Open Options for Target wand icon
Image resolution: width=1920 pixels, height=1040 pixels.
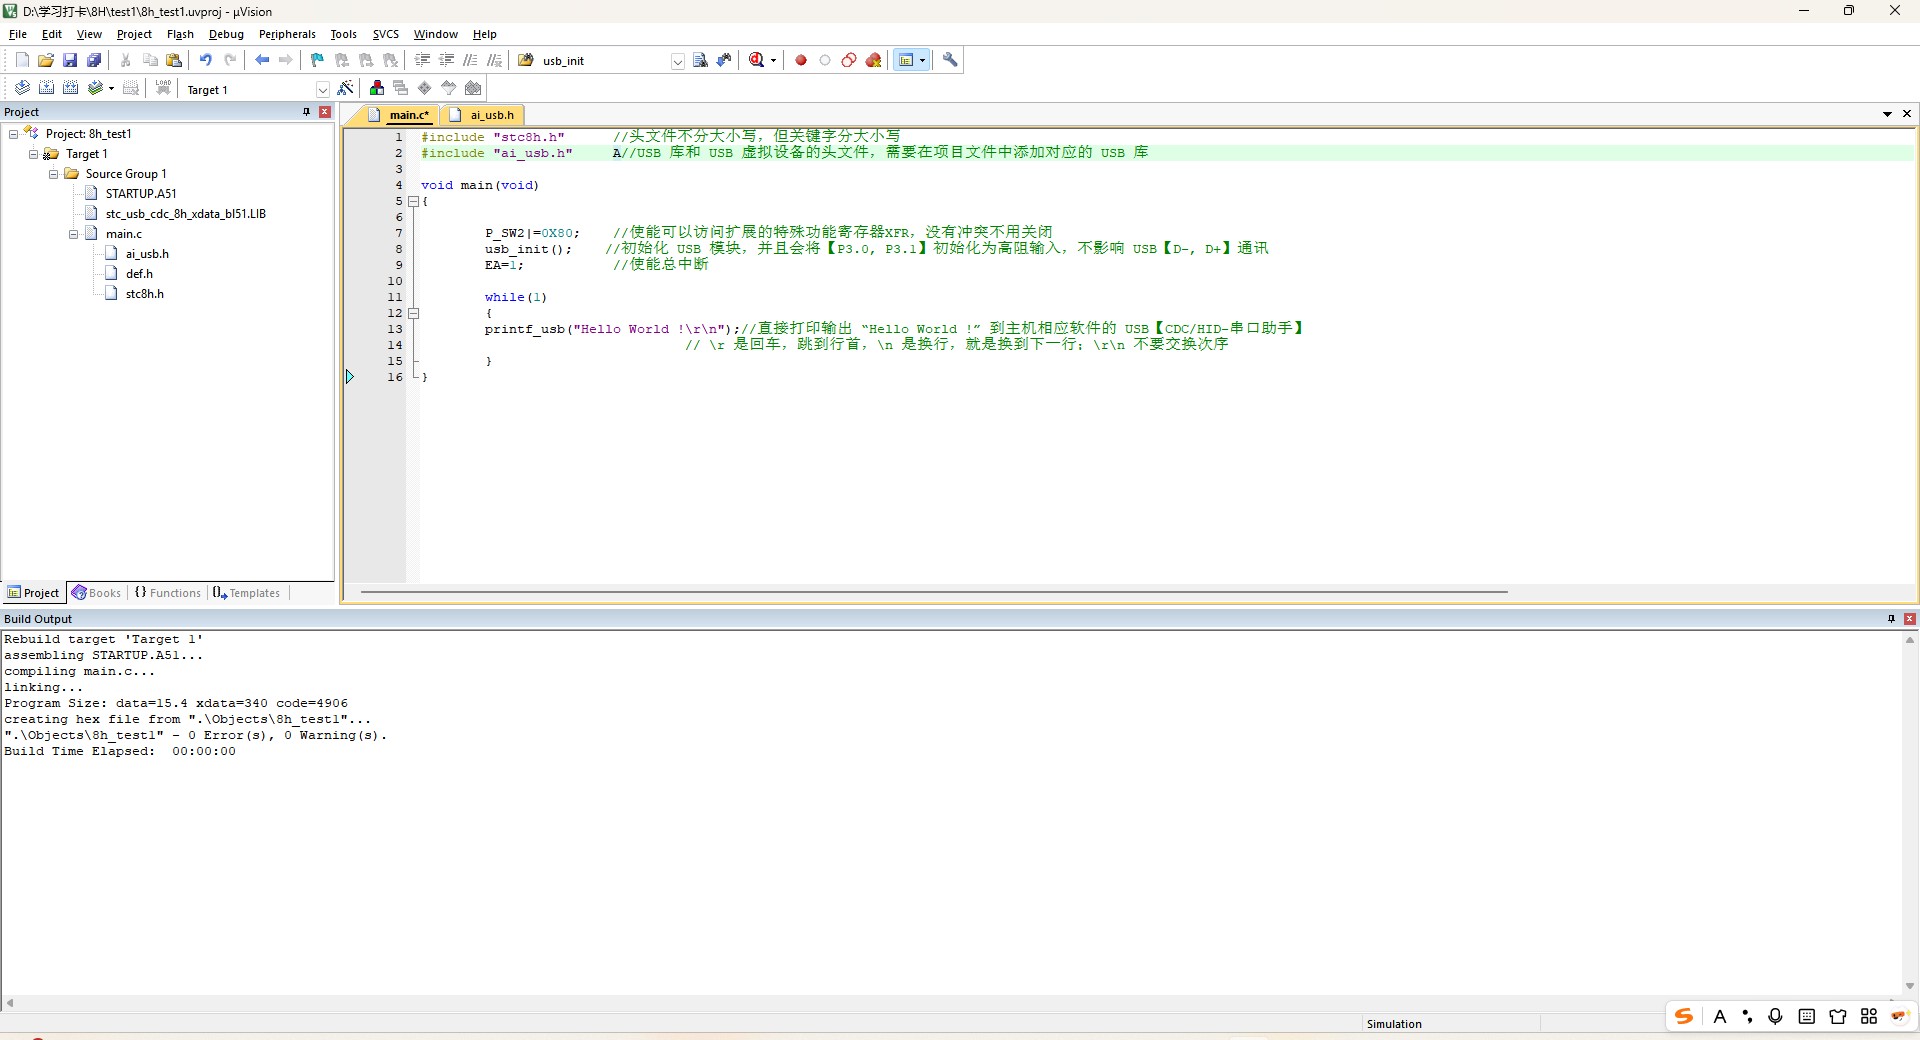pyautogui.click(x=345, y=88)
